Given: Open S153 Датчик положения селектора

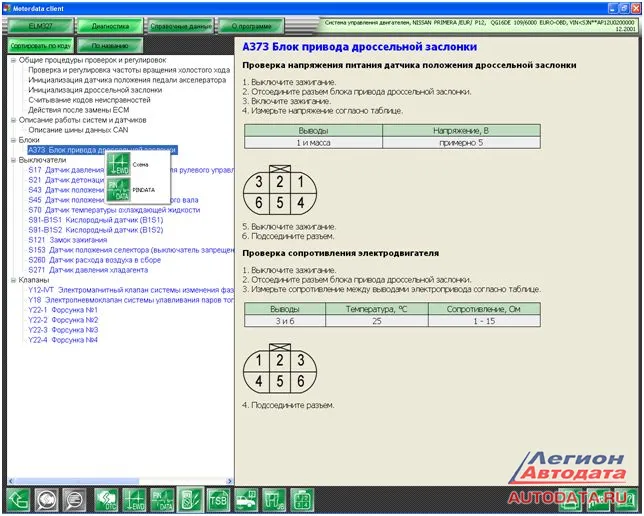Looking at the screenshot, I should click(x=131, y=250).
